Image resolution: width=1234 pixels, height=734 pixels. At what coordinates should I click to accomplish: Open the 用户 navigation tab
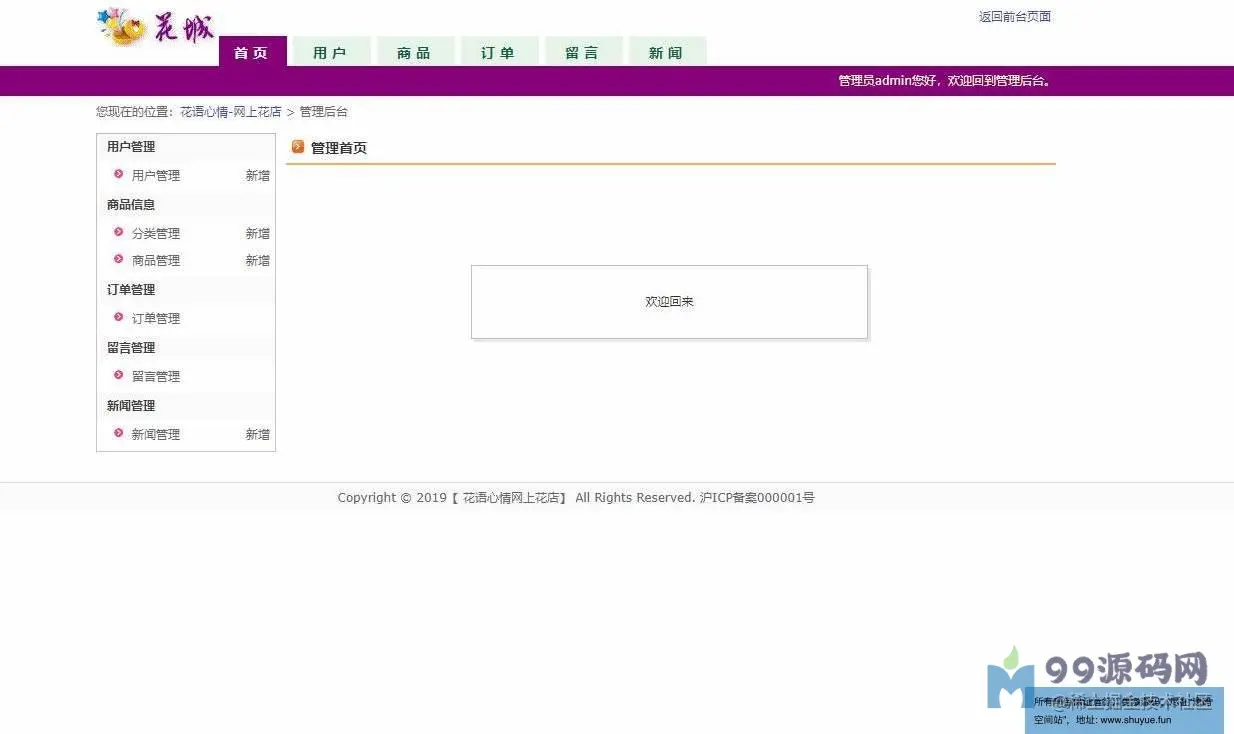(331, 52)
